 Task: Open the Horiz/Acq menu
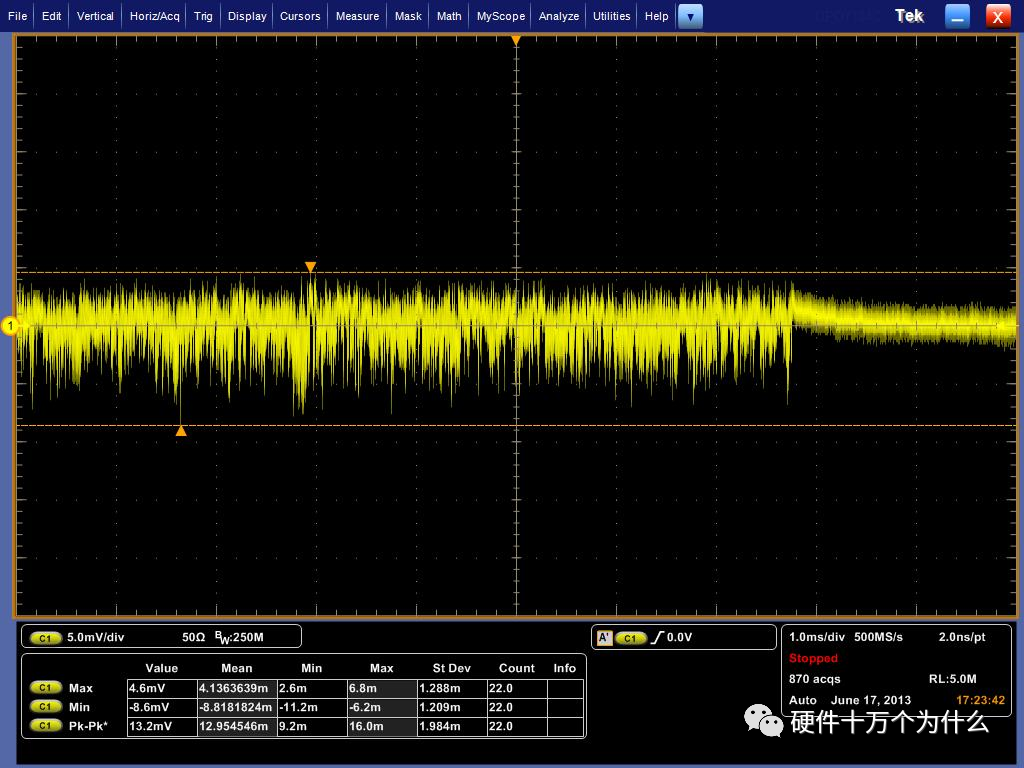[154, 16]
